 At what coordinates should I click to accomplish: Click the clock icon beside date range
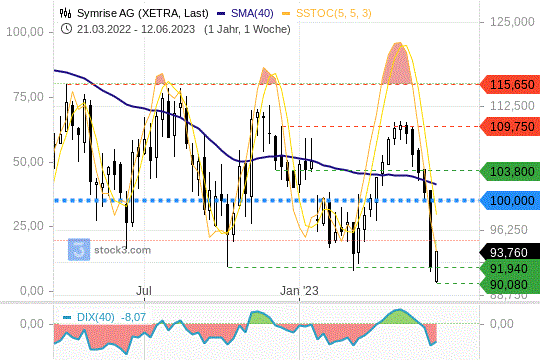point(66,29)
